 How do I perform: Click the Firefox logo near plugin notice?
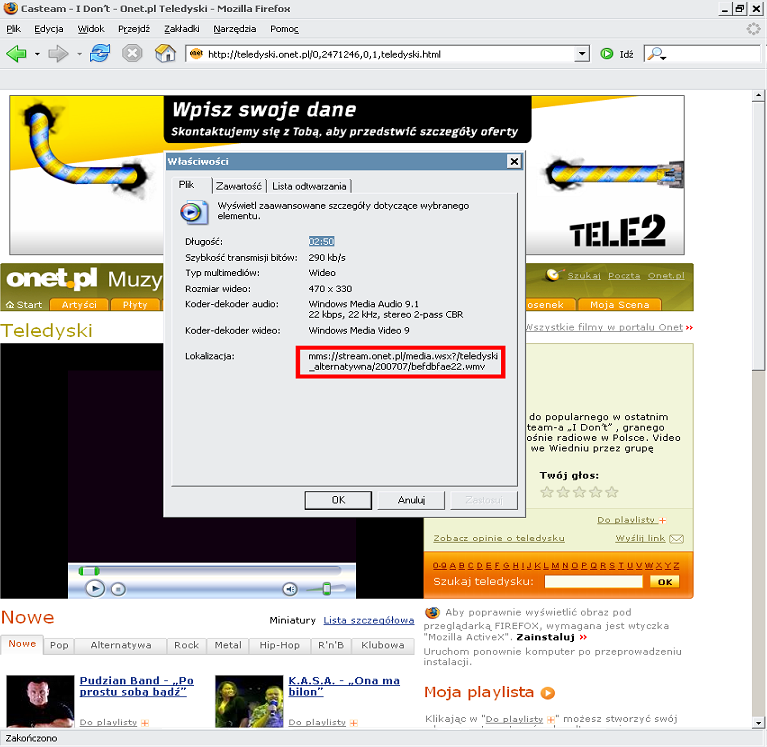[432, 612]
